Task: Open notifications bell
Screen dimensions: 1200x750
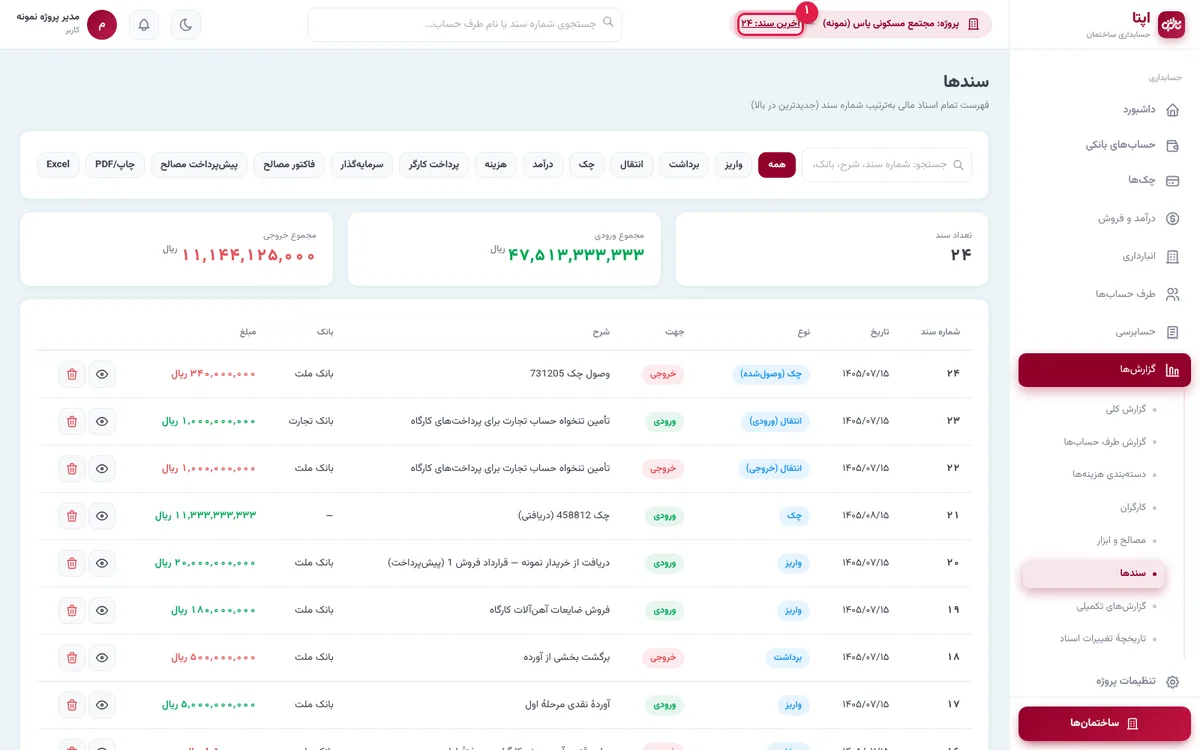Action: pyautogui.click(x=144, y=25)
